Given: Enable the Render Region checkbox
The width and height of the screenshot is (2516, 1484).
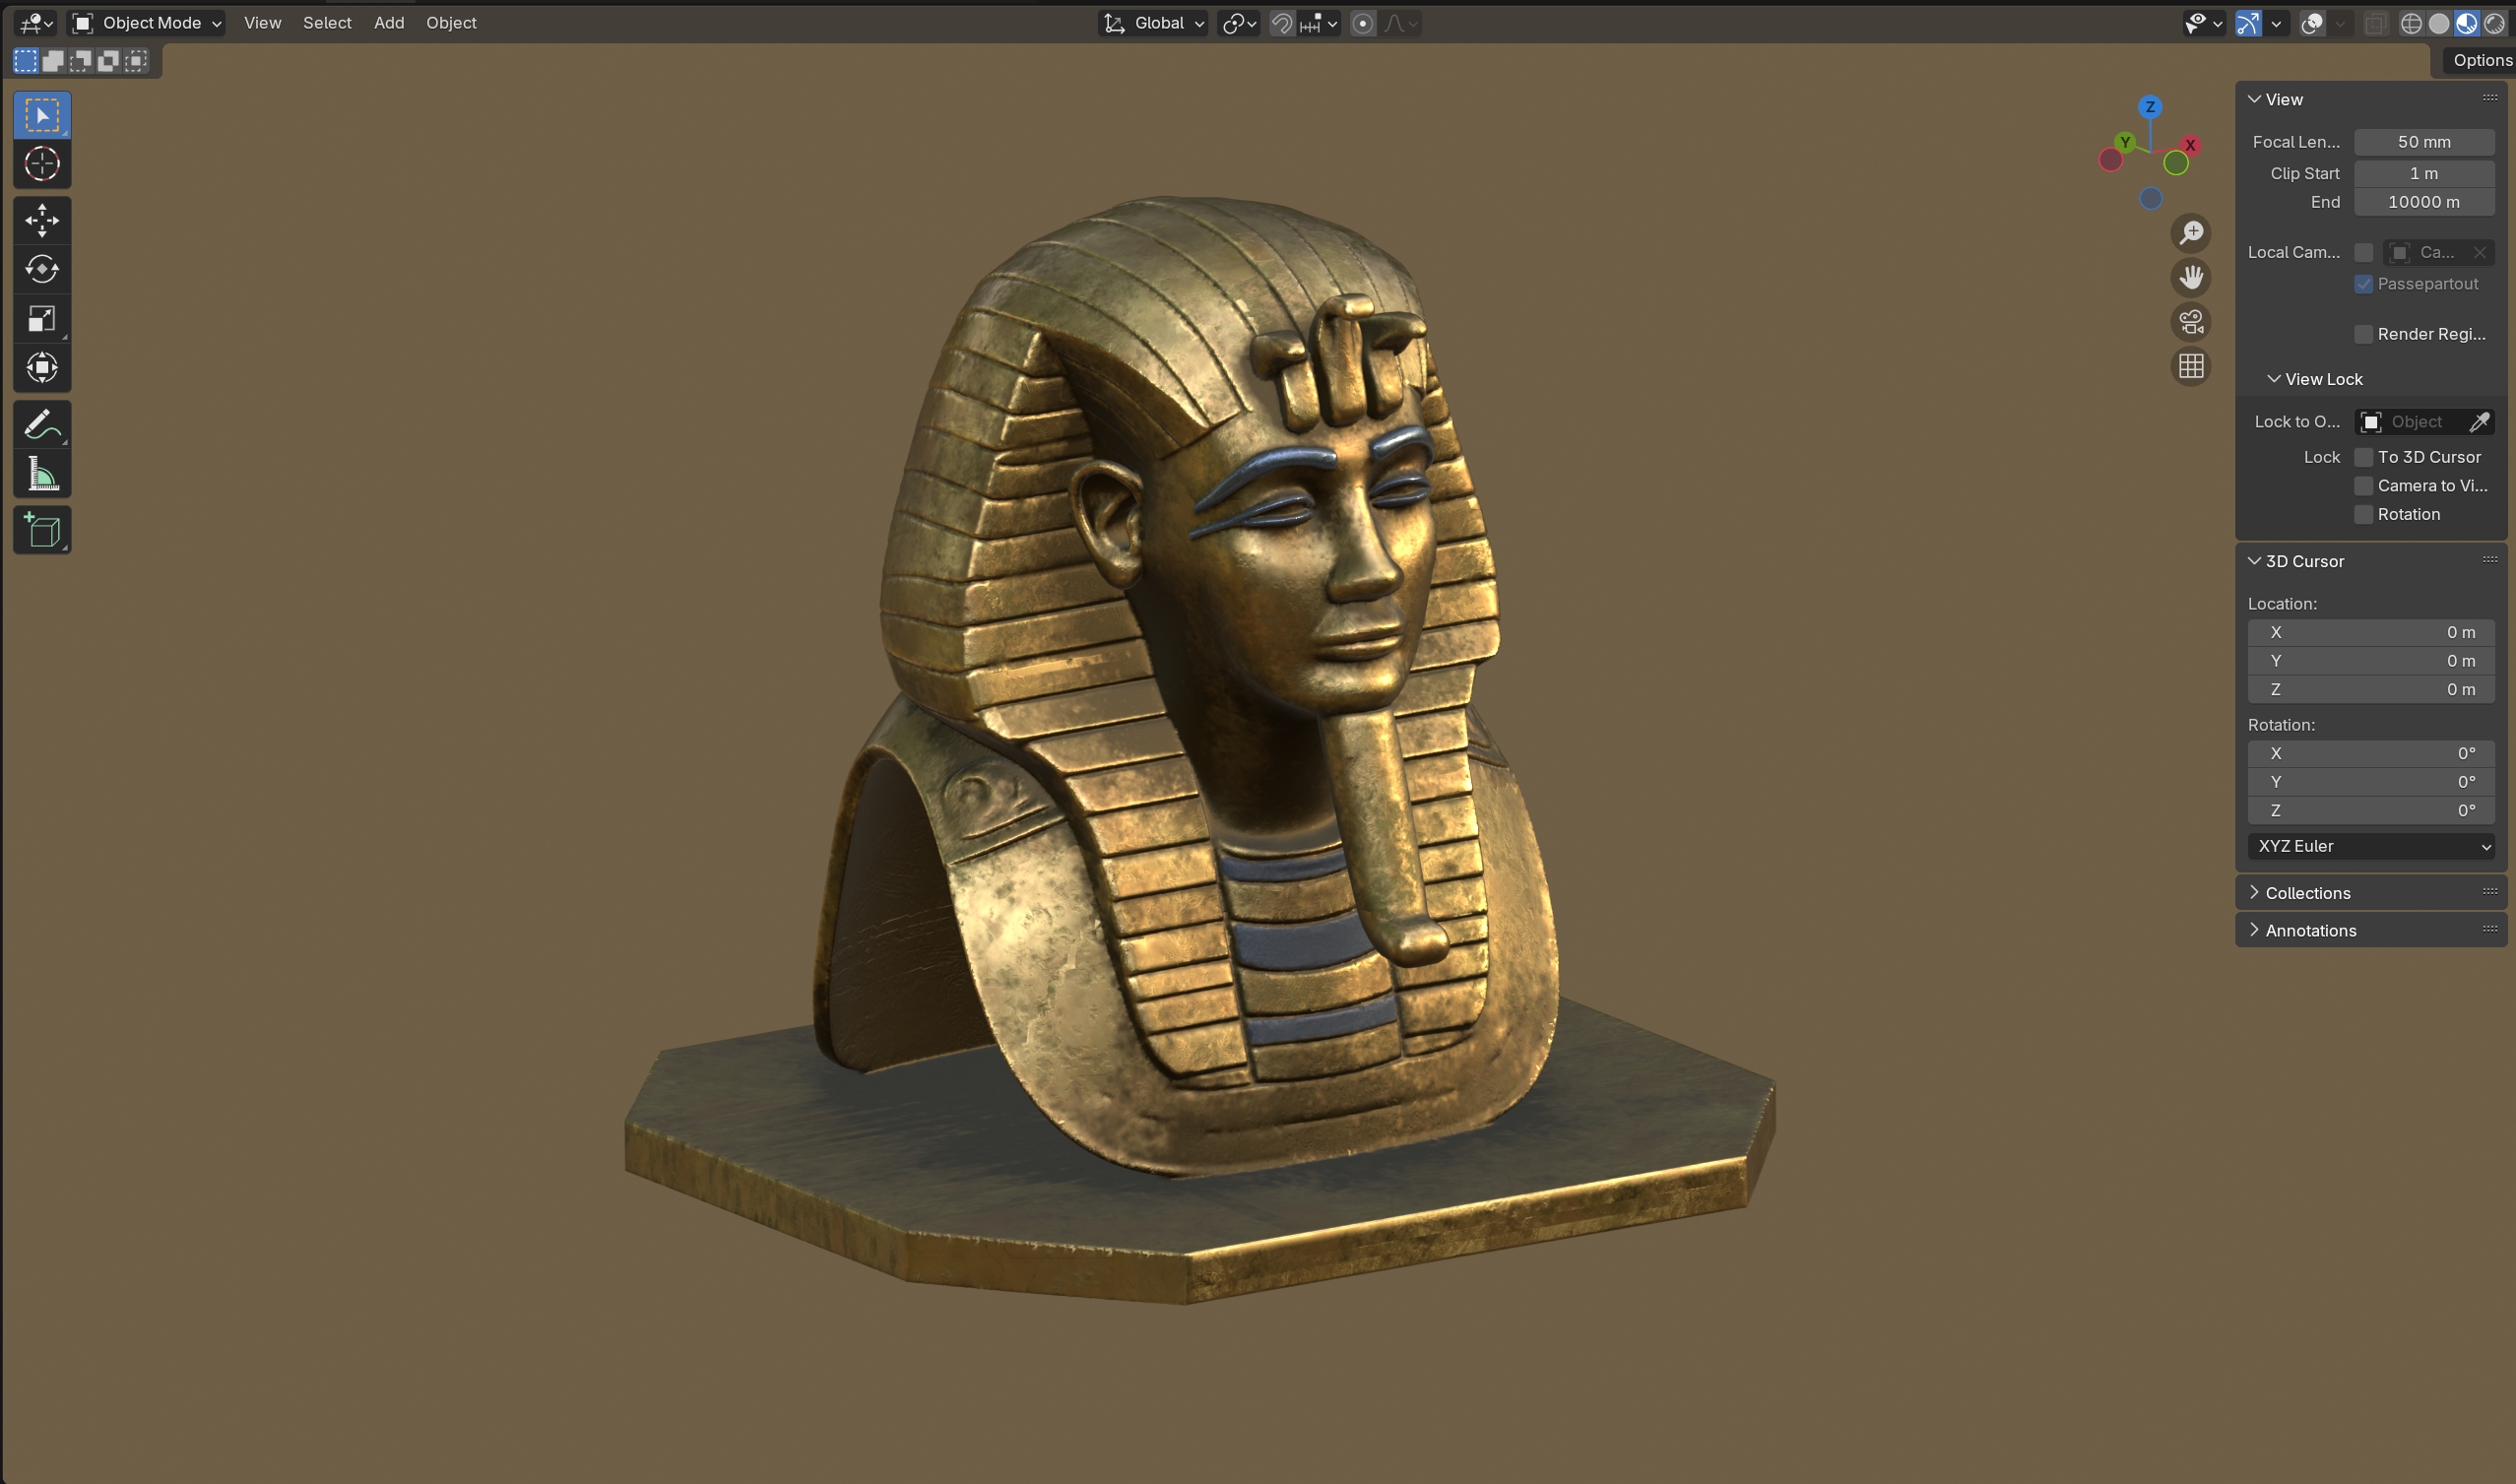Looking at the screenshot, I should [2363, 334].
